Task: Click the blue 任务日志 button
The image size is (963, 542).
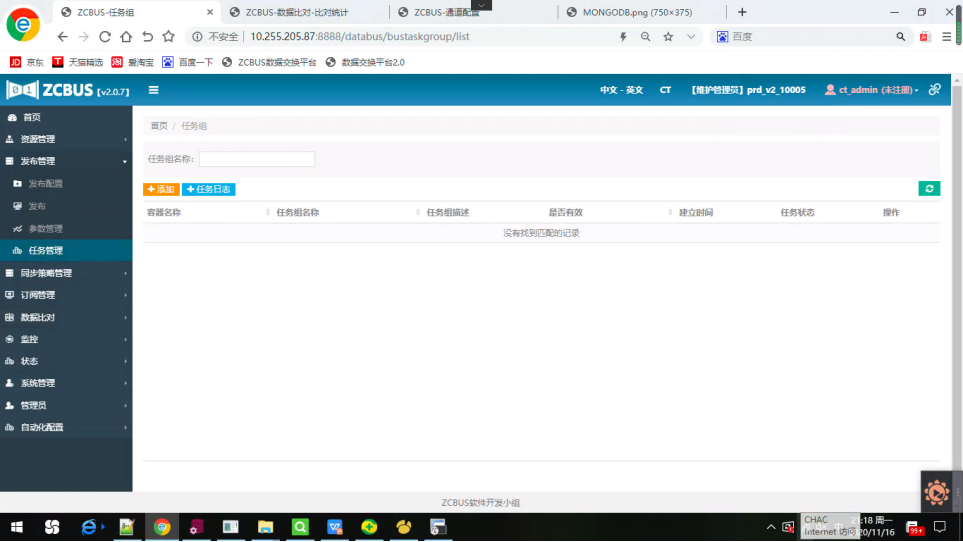Action: click(x=208, y=189)
